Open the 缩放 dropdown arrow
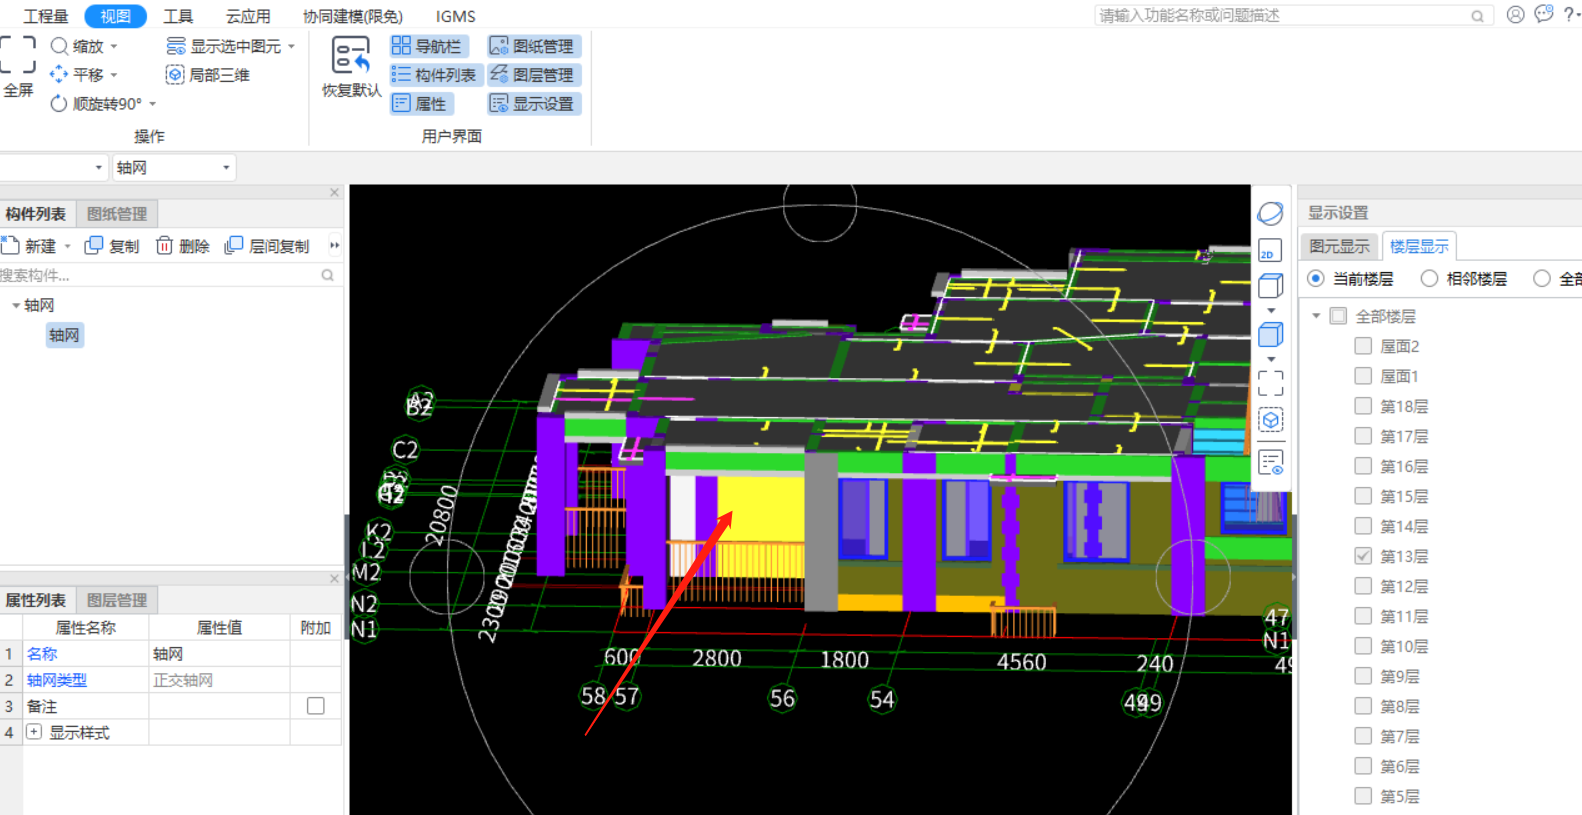This screenshot has width=1582, height=815. pyautogui.click(x=114, y=47)
